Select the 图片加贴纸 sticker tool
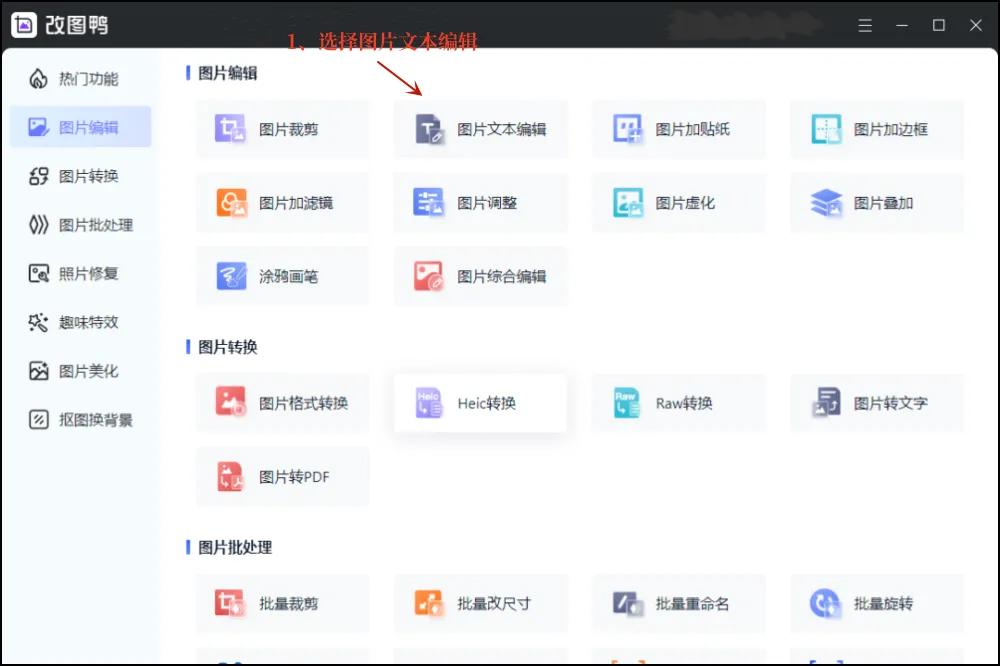The height and width of the screenshot is (666, 1000). 678,128
